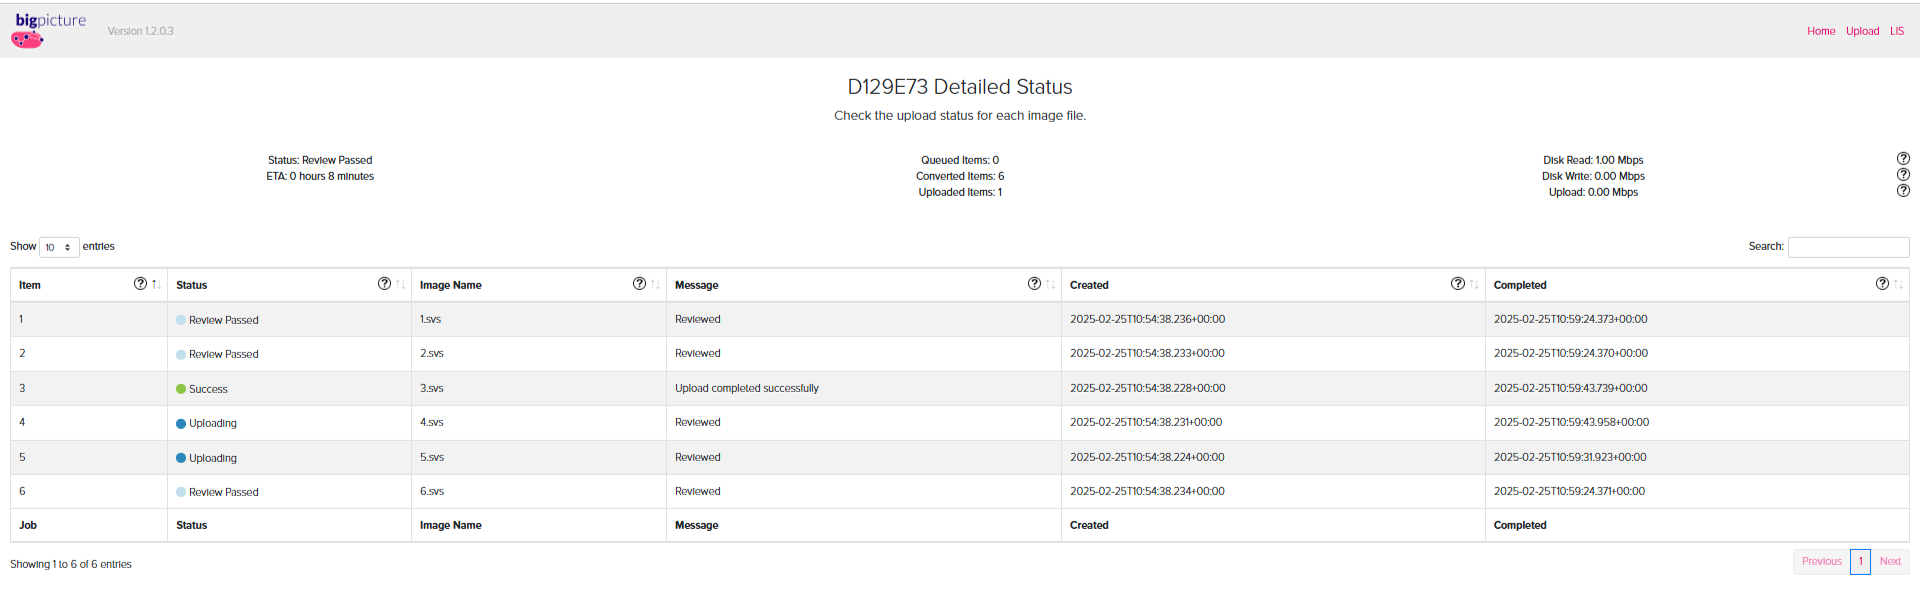
Task: Click Uploading status text for 5.svs
Action: pyautogui.click(x=213, y=458)
